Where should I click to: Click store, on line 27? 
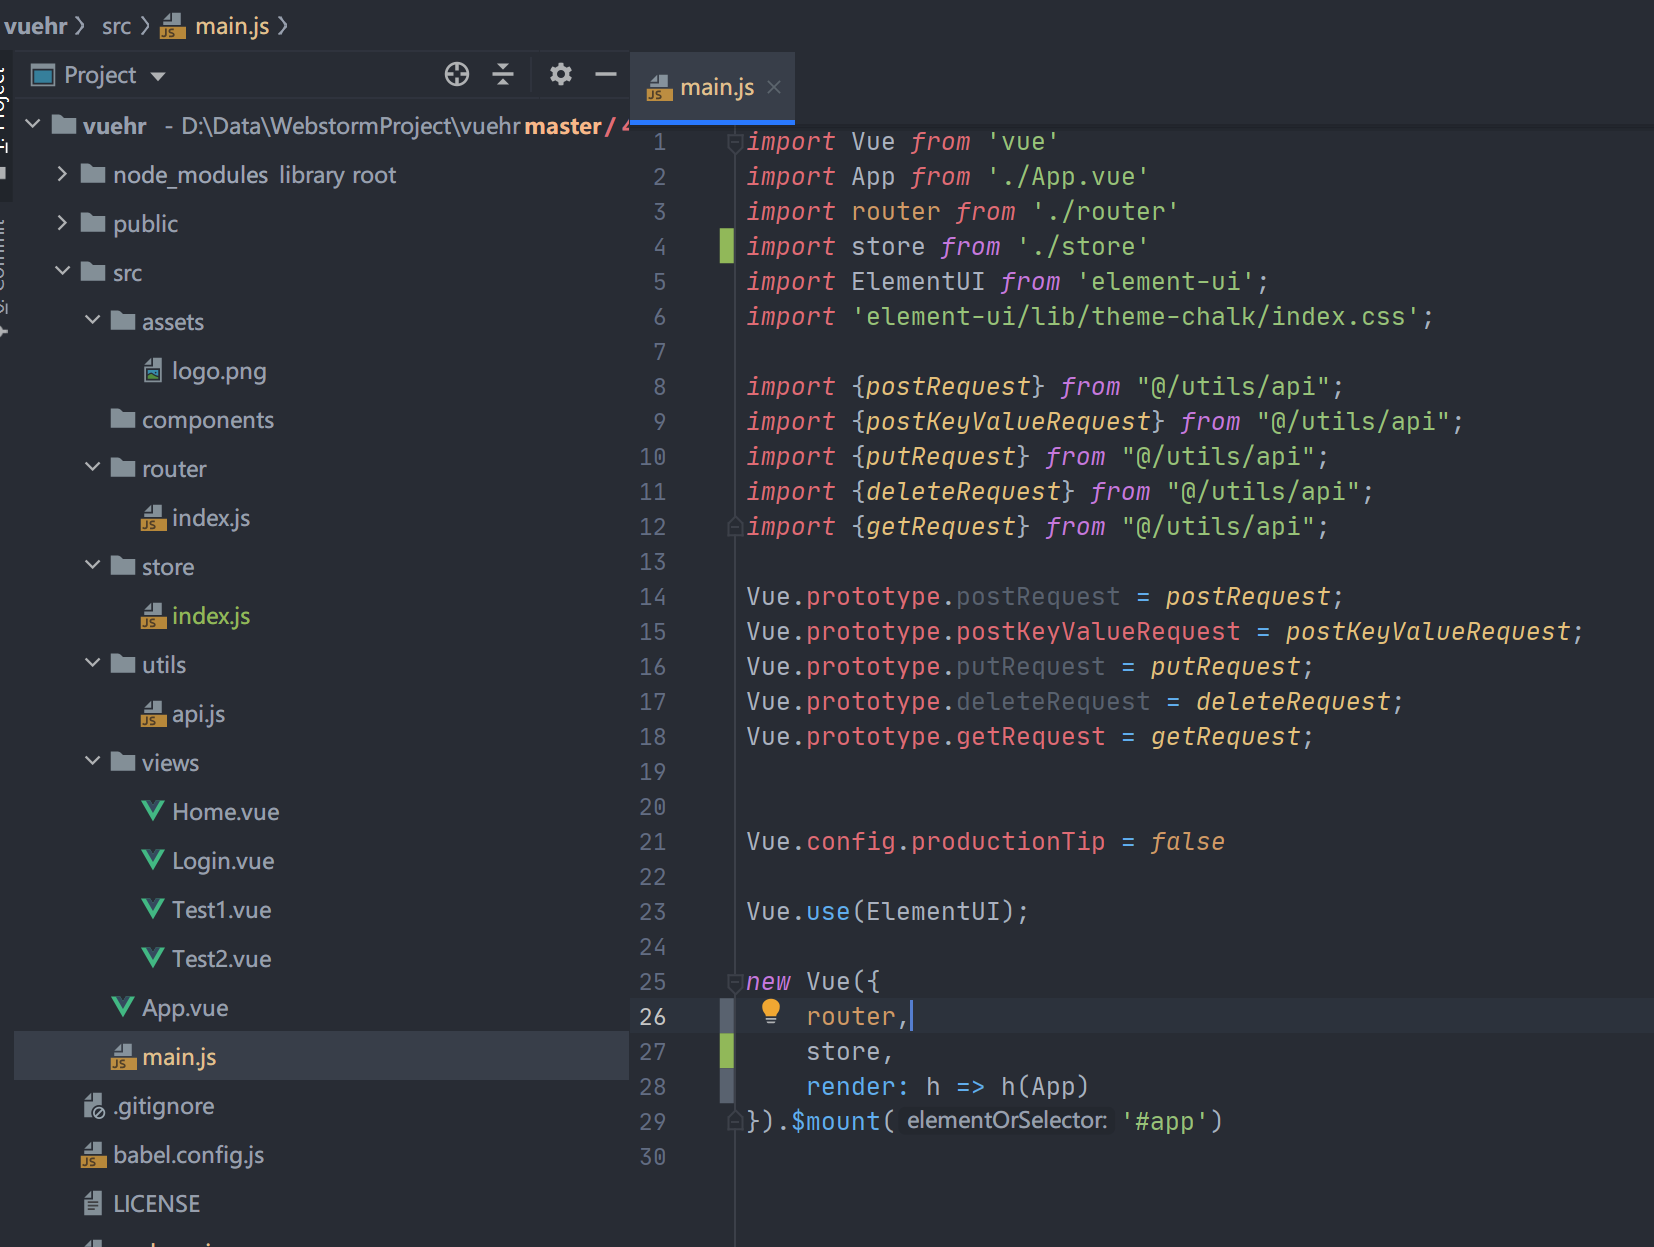pos(850,1052)
